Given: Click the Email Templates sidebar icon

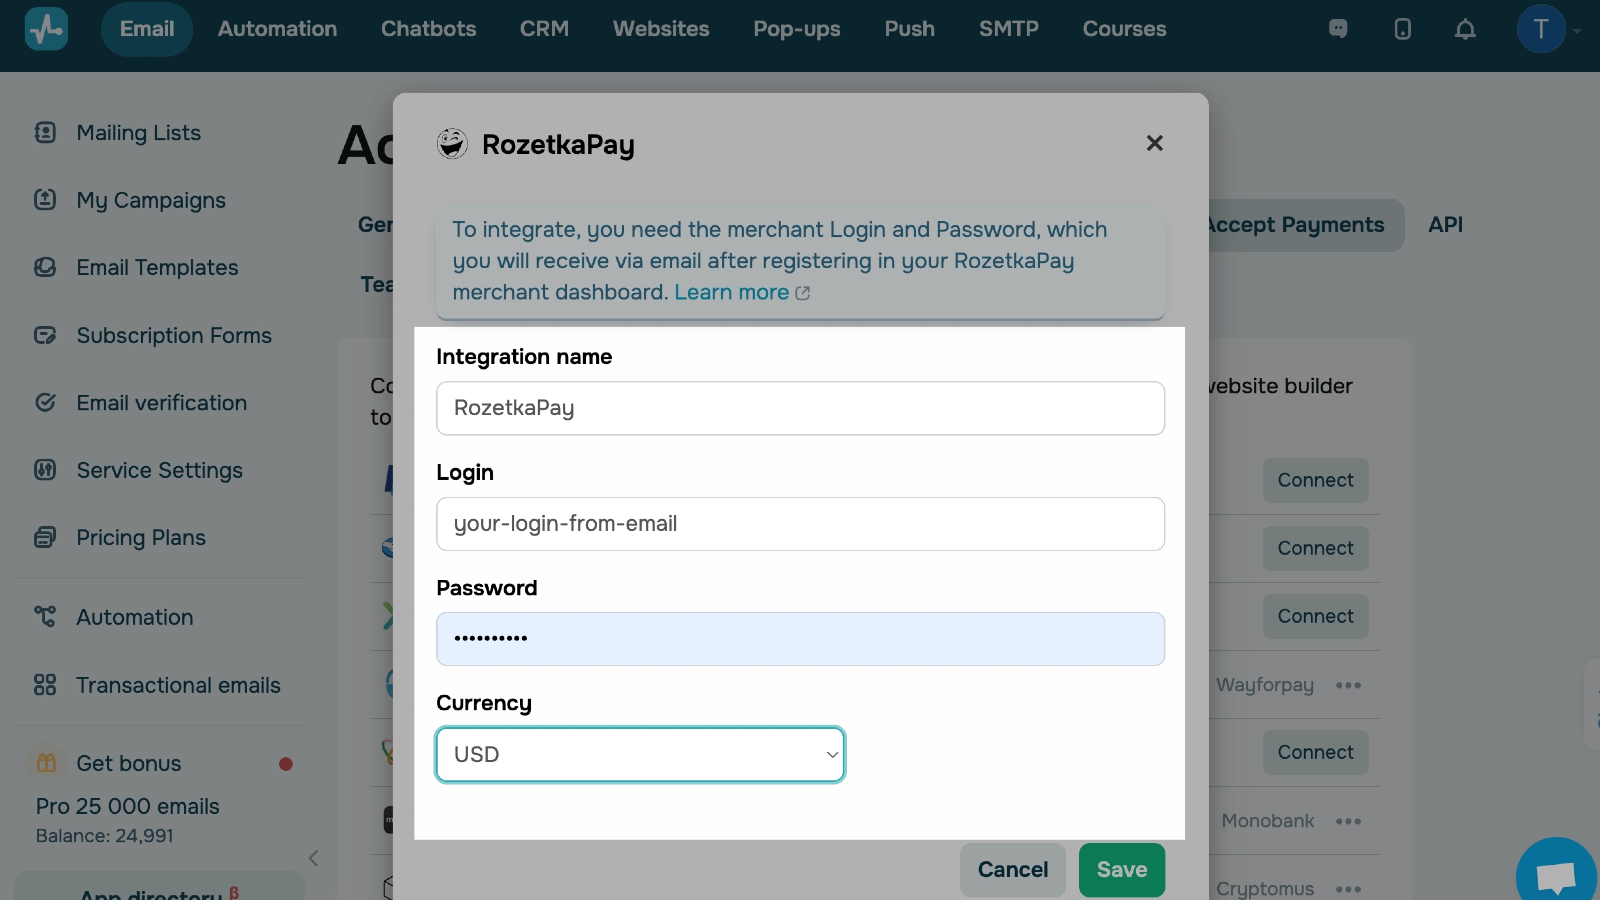Looking at the screenshot, I should (x=45, y=267).
